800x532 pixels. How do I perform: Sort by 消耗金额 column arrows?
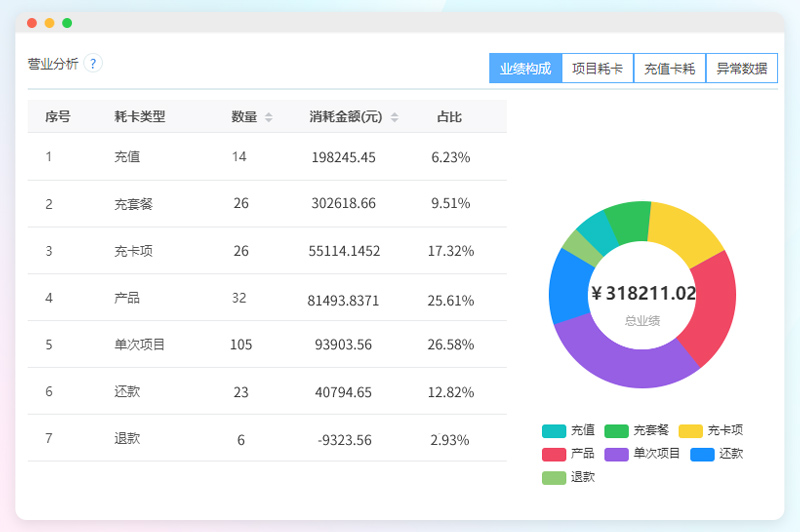coord(394,117)
